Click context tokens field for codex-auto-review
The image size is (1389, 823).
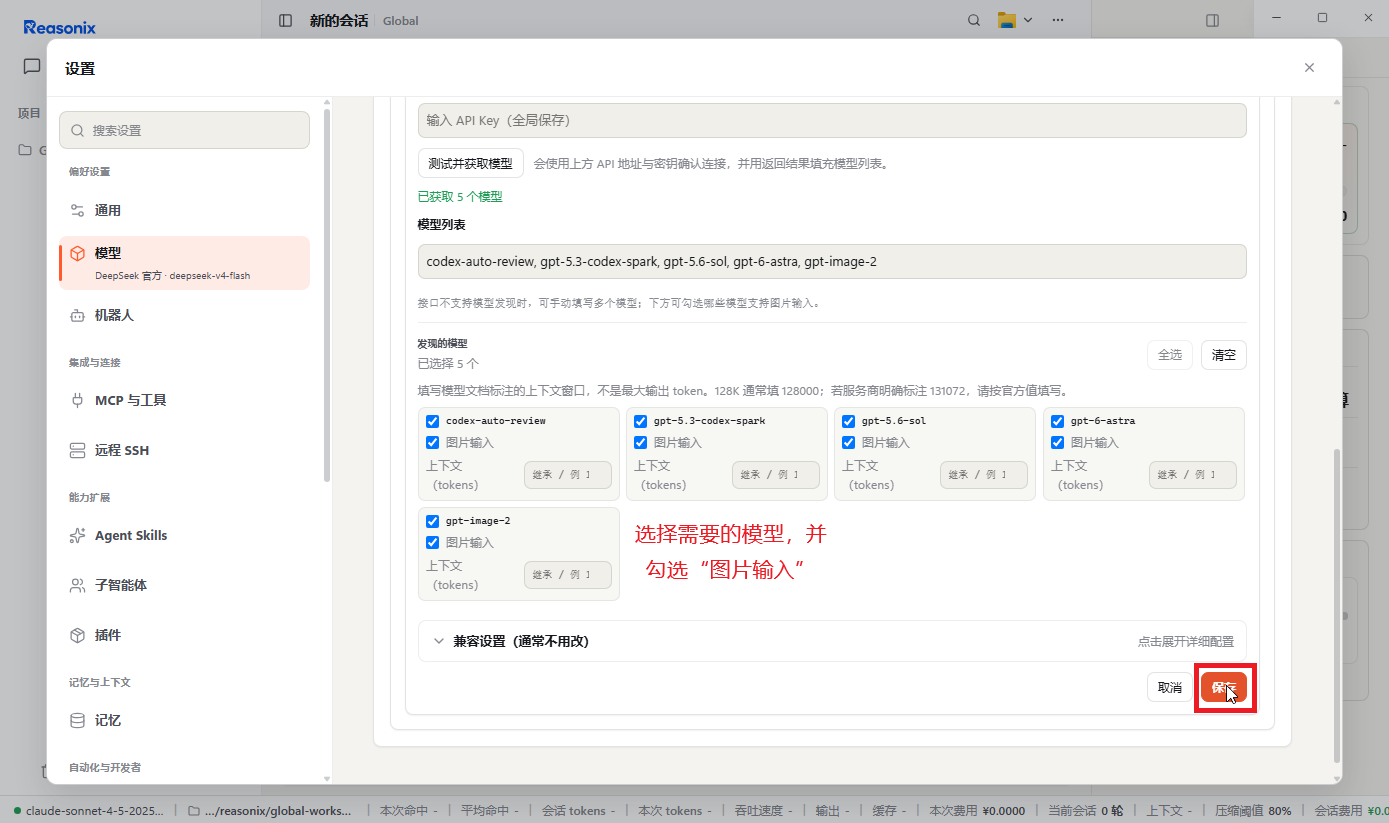pyautogui.click(x=568, y=475)
